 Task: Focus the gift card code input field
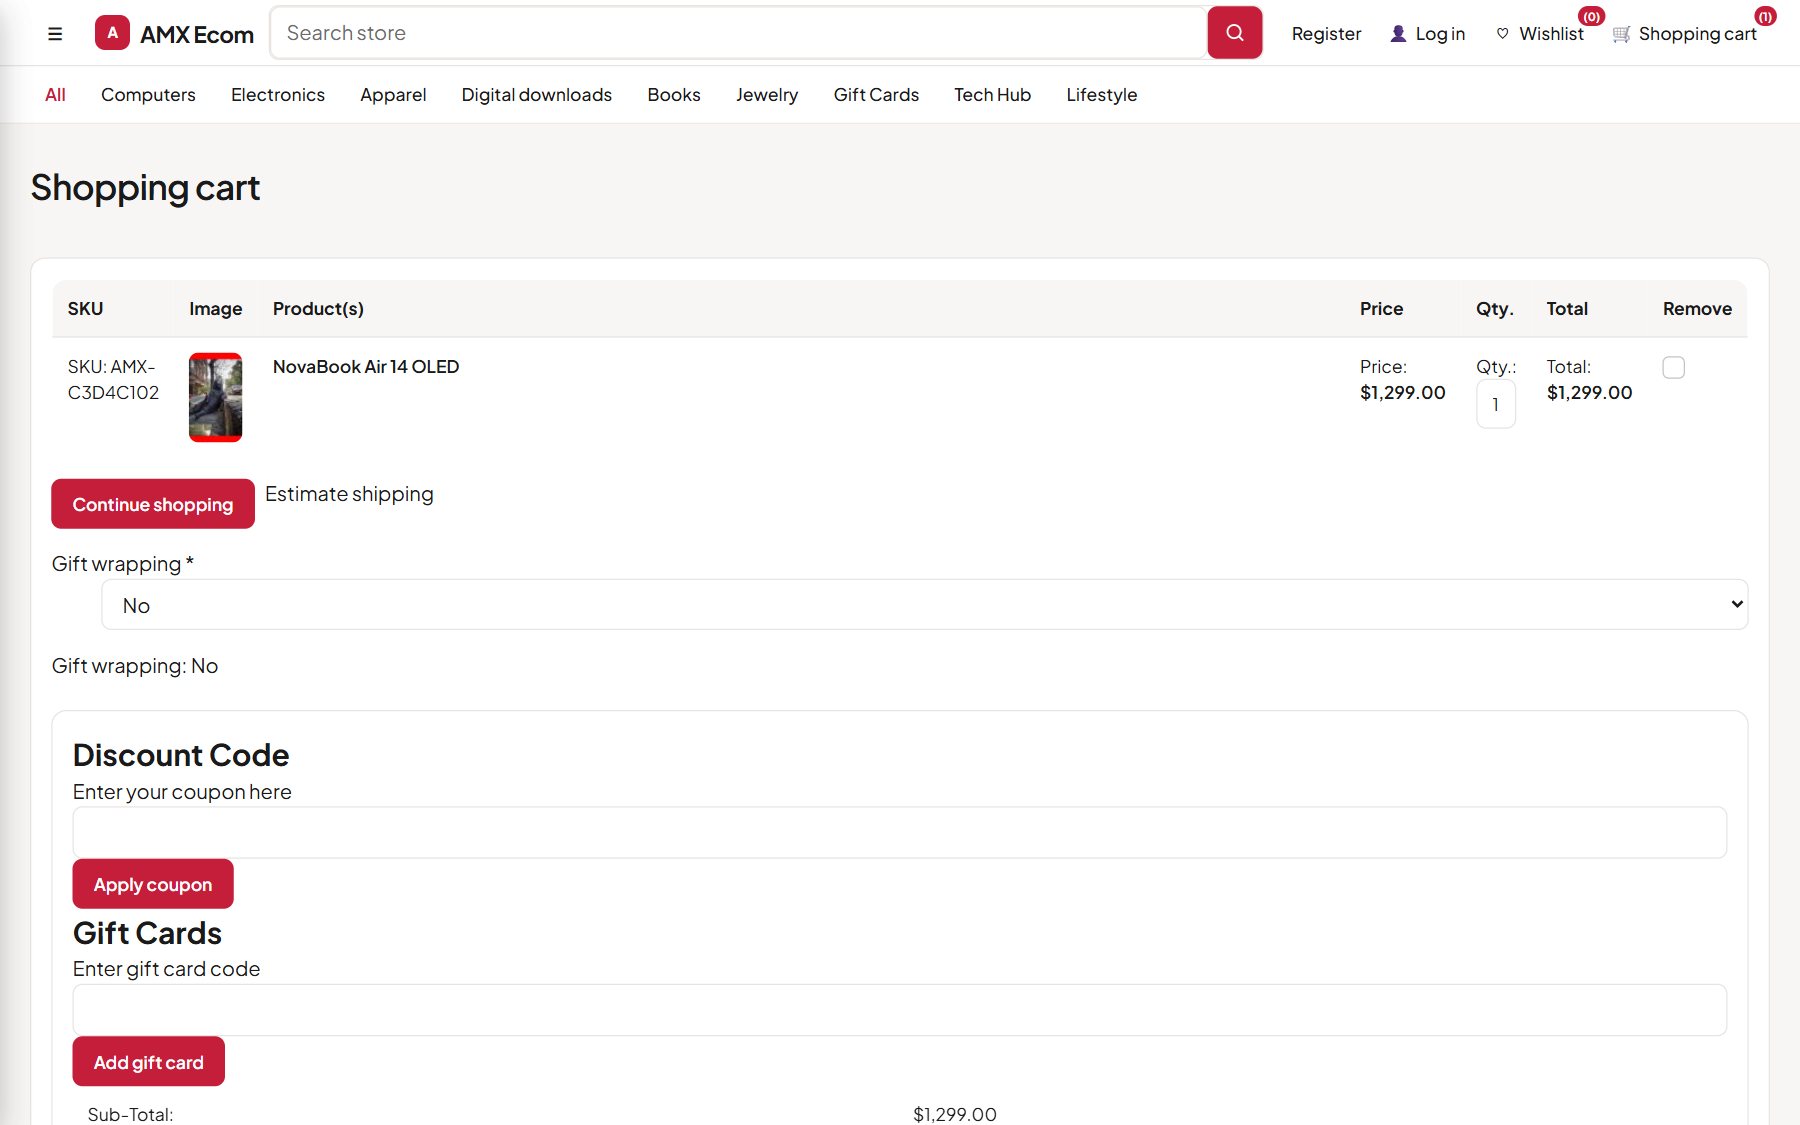point(900,1010)
